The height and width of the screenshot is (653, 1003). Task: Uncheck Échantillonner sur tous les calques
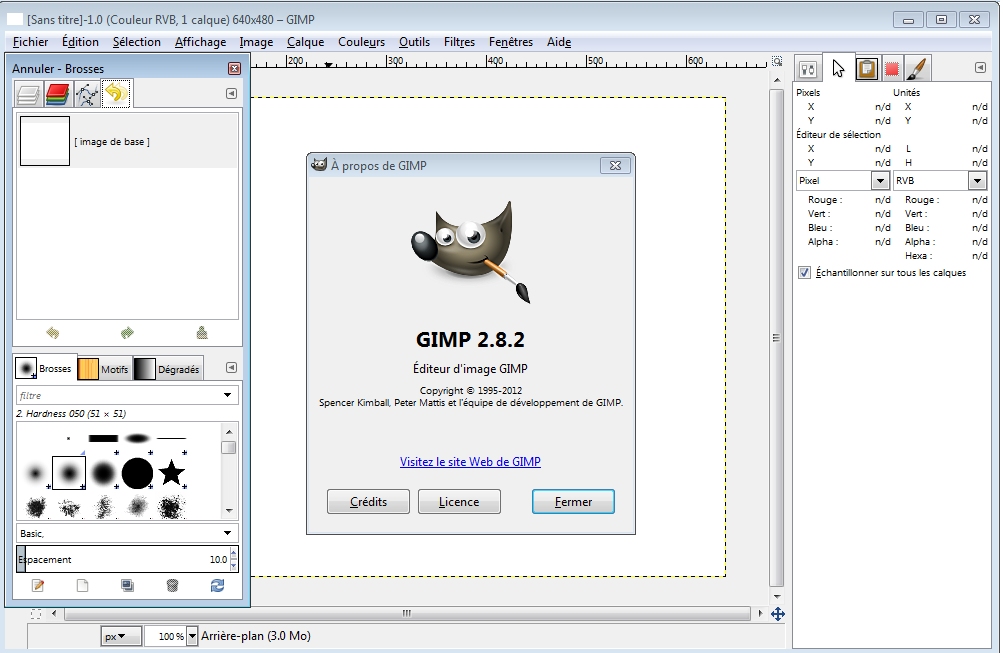click(804, 272)
